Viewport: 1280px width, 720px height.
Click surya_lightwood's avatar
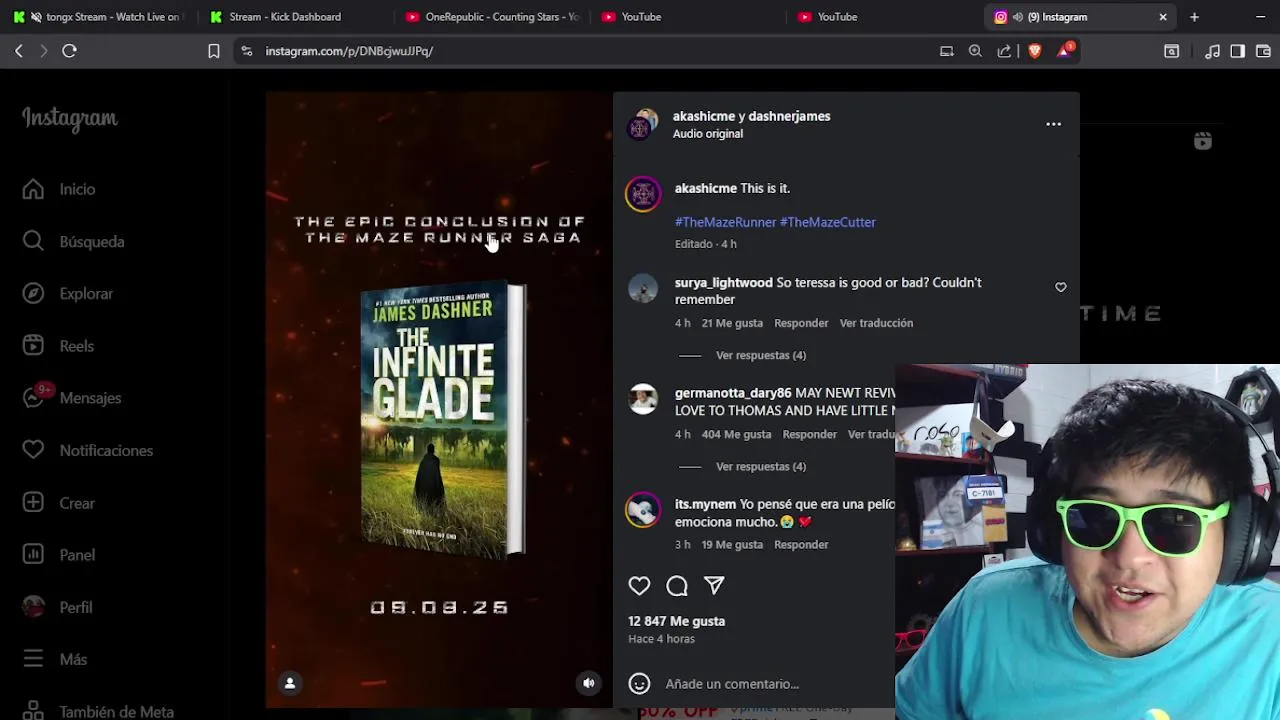[x=643, y=289]
